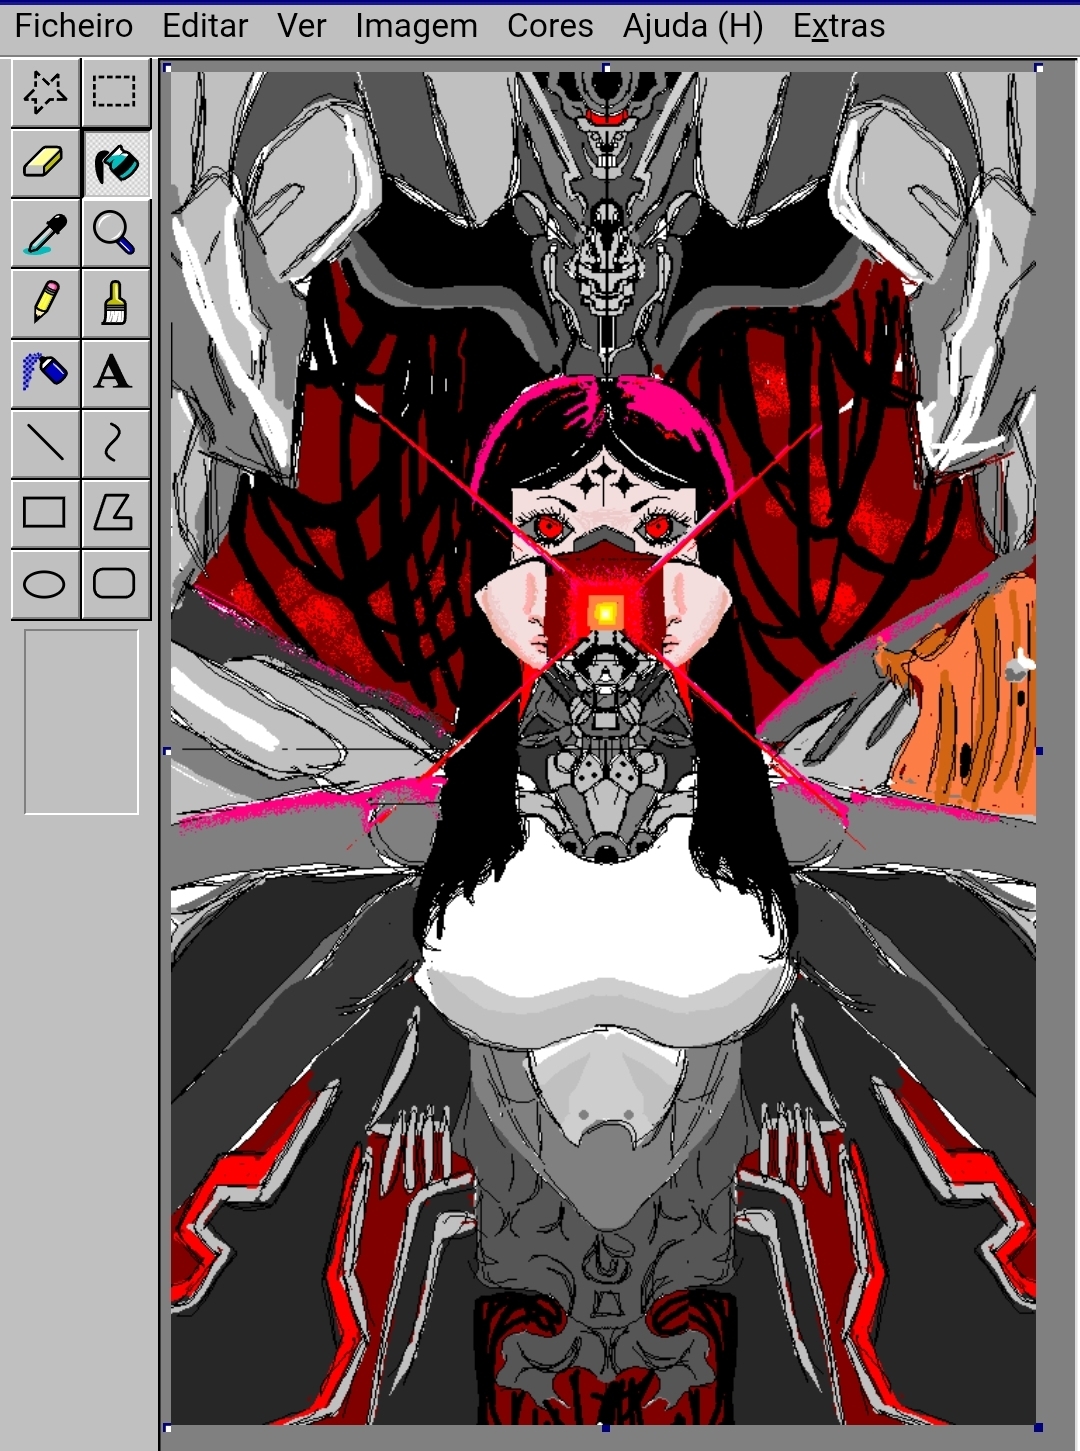1080x1451 pixels.
Task: Select the Brush tool
Action: (x=115, y=302)
